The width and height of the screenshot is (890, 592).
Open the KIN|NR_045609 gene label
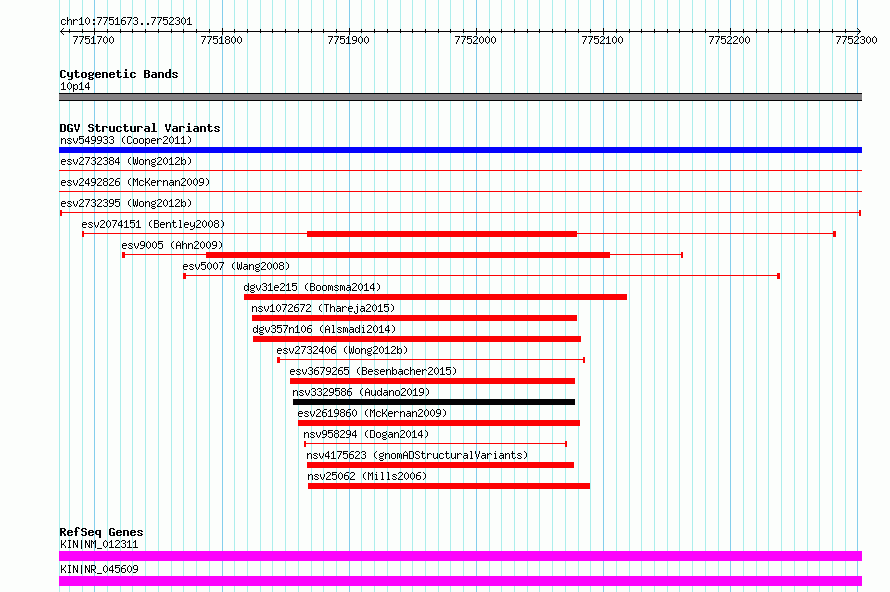(x=99, y=569)
